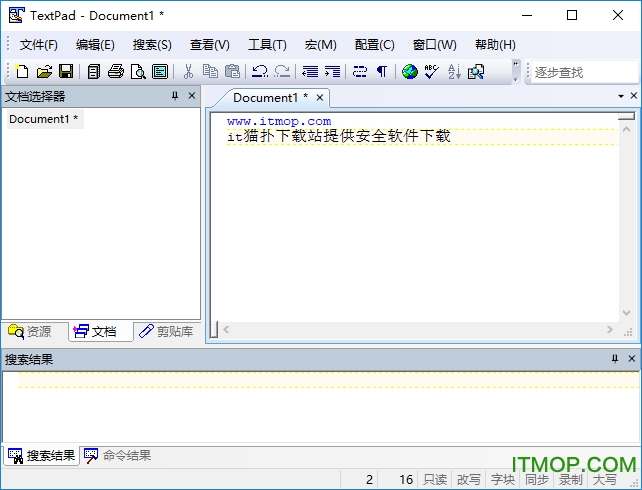The width and height of the screenshot is (642, 490).
Task: Close the 文档选择器 panel
Action: (x=192, y=96)
